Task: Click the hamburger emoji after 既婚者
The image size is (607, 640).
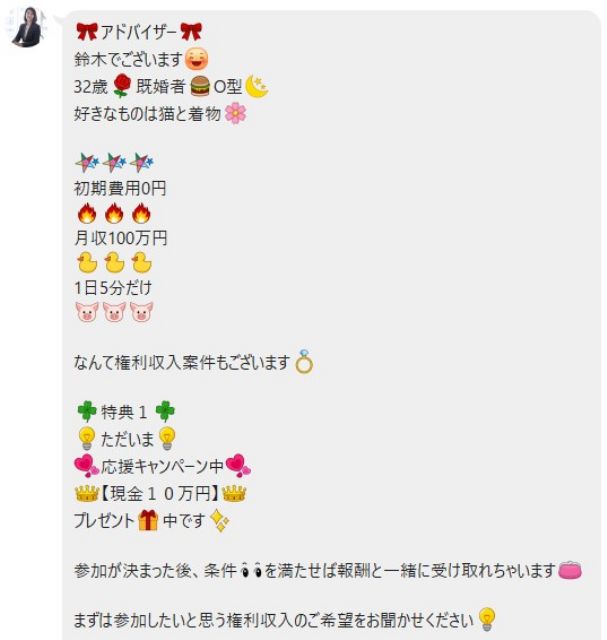Action: 200,86
